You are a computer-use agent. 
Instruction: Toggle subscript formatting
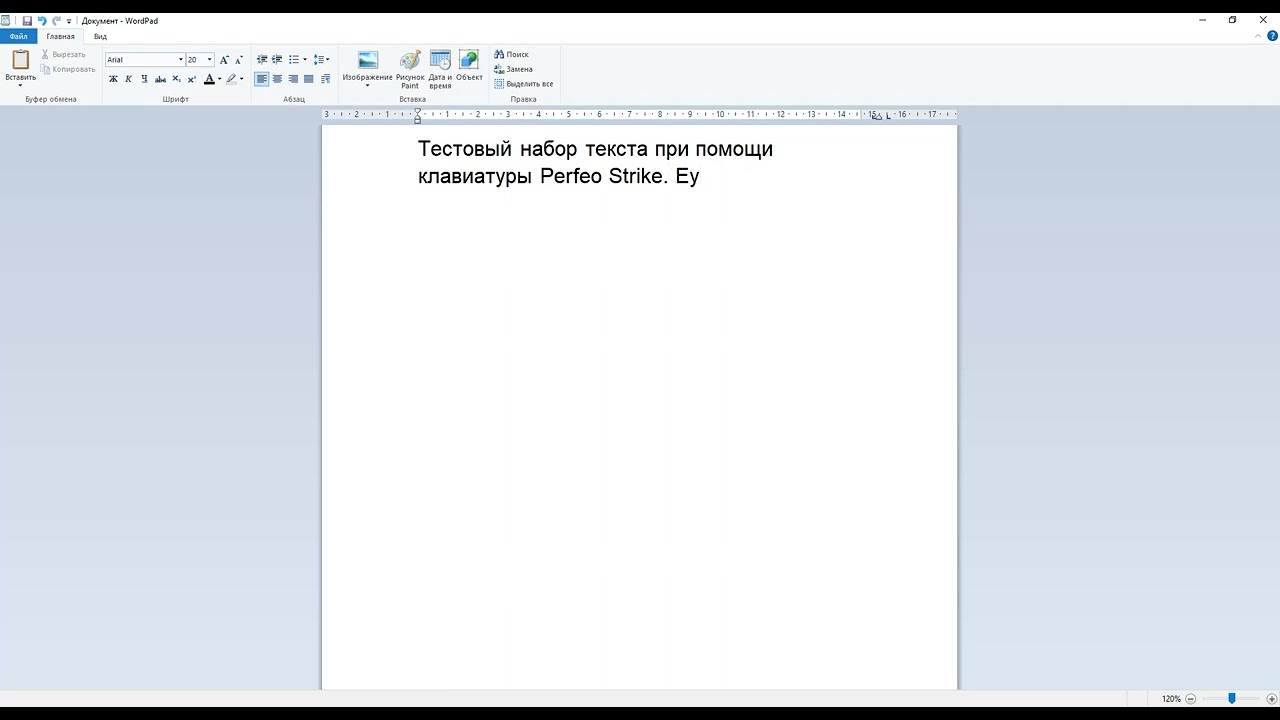176,79
